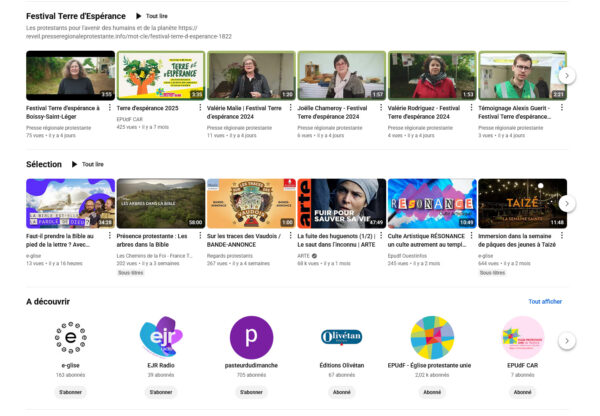
Task: Open La parole de Dieu video thumbnail
Action: [x=70, y=203]
